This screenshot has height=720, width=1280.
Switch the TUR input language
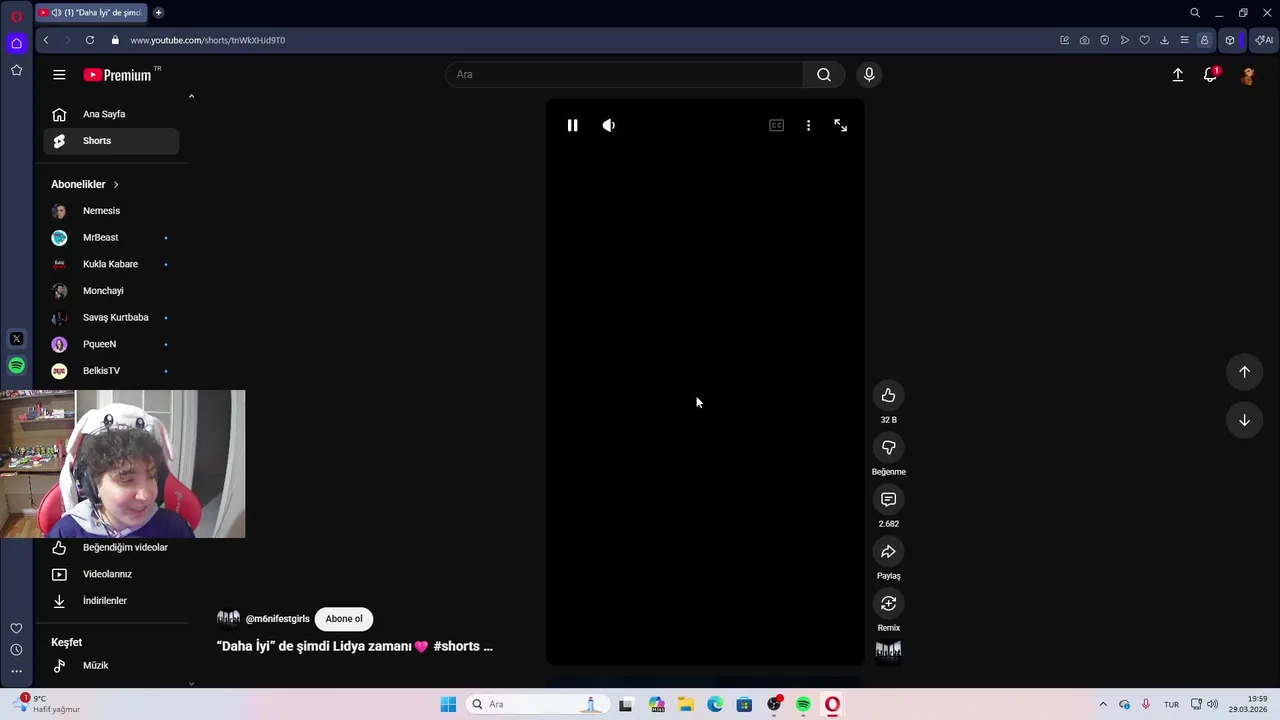(x=1171, y=704)
